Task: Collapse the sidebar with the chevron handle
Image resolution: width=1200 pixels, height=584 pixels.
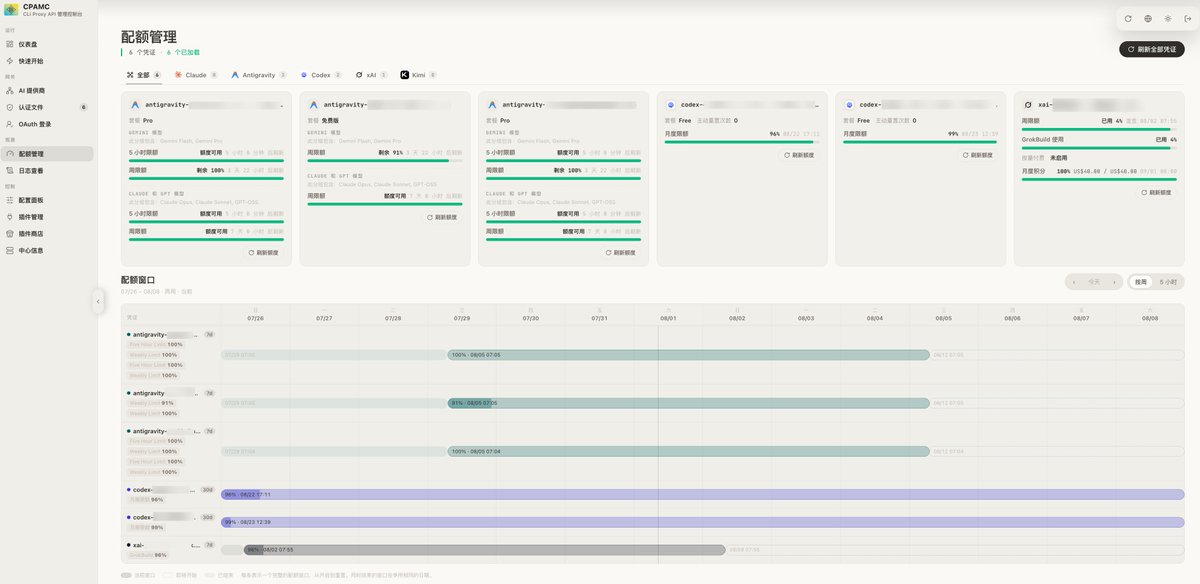Action: pos(98,300)
